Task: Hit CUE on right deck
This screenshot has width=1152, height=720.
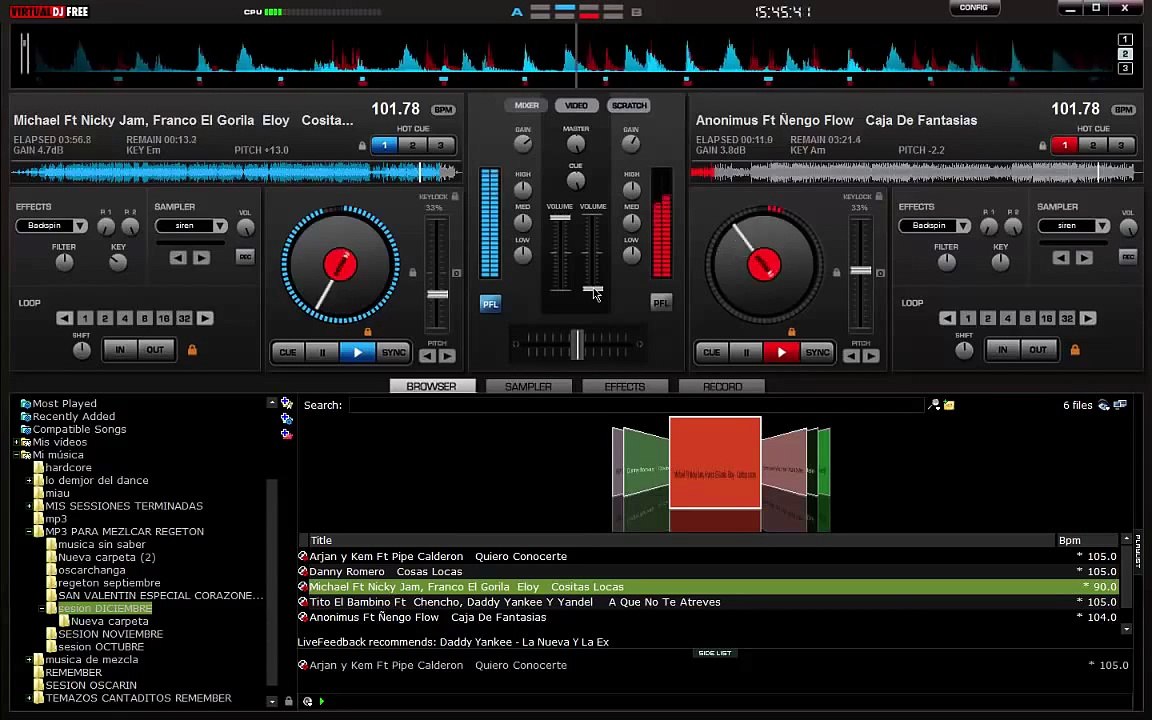Action: [712, 353]
